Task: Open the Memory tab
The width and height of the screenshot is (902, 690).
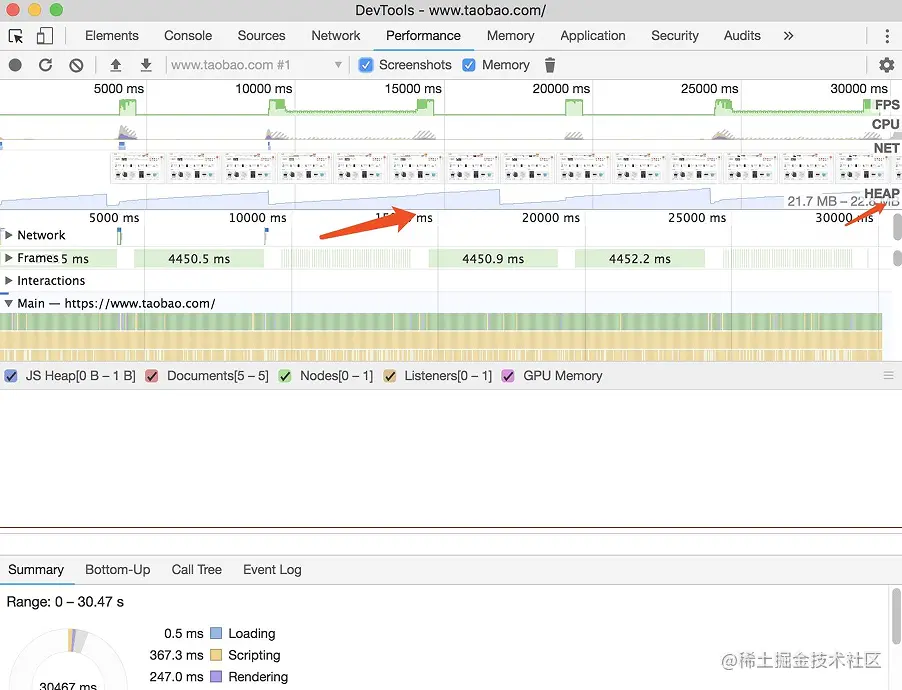Action: coord(510,36)
